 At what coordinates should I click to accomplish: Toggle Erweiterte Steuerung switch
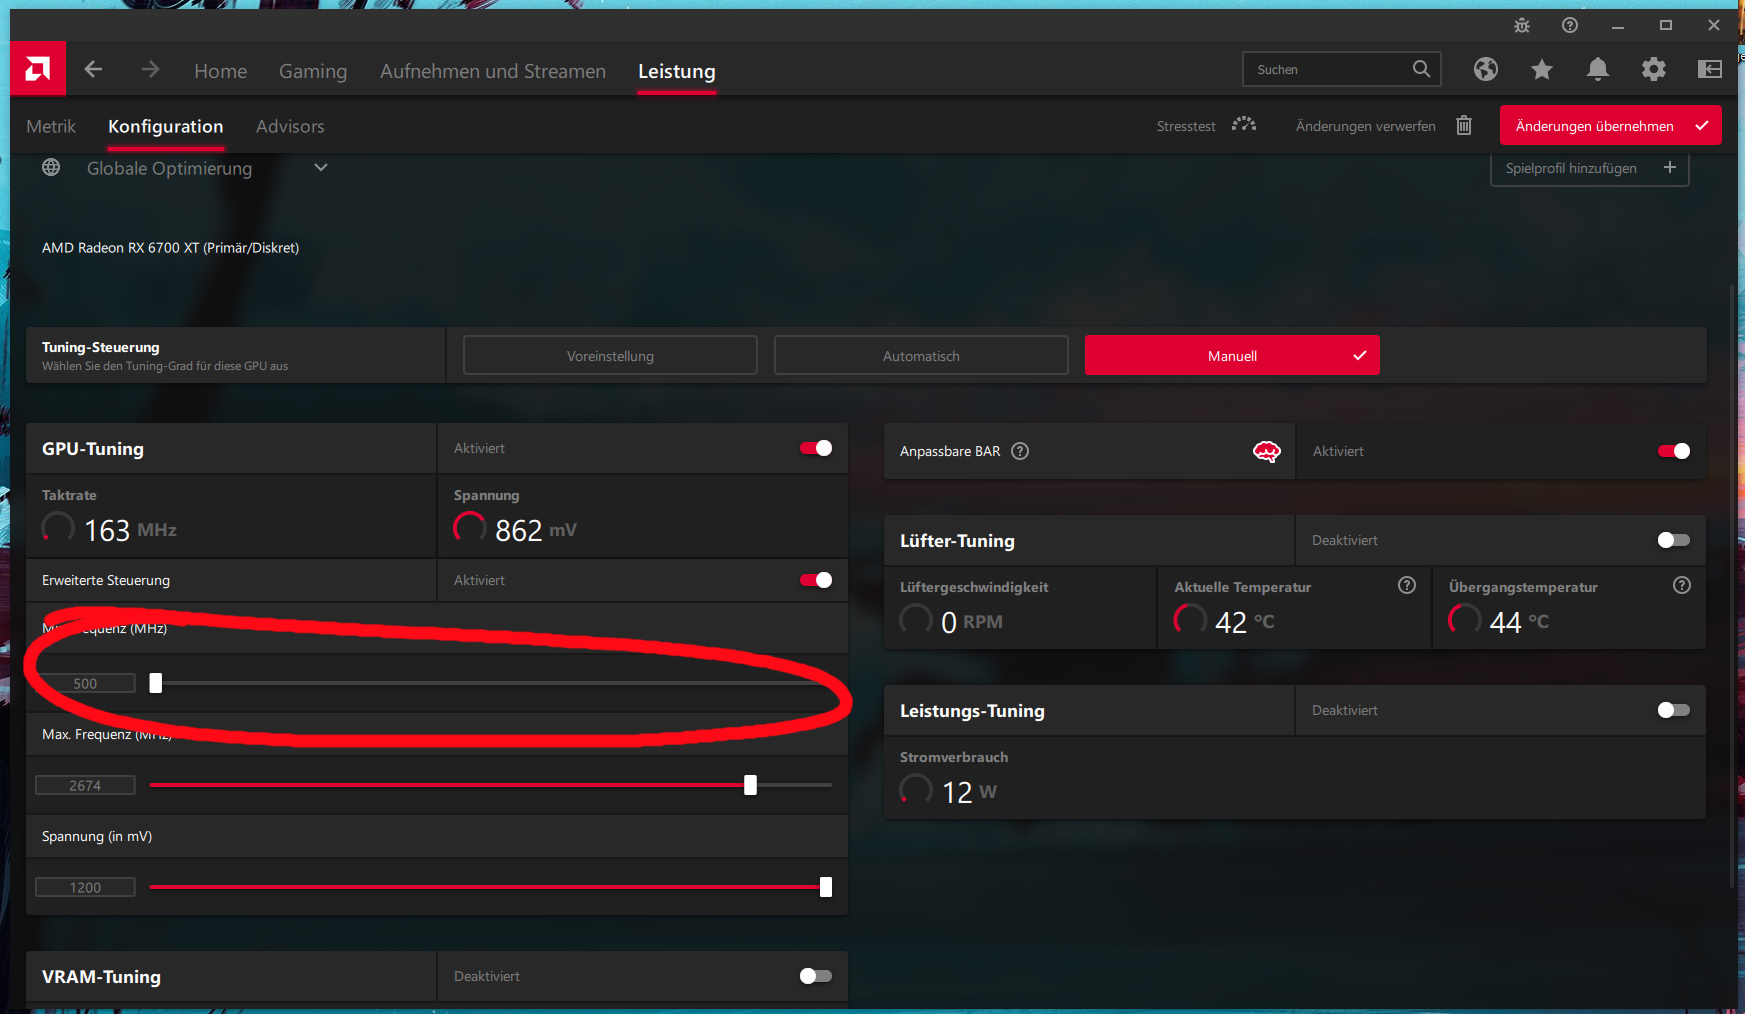(x=816, y=580)
